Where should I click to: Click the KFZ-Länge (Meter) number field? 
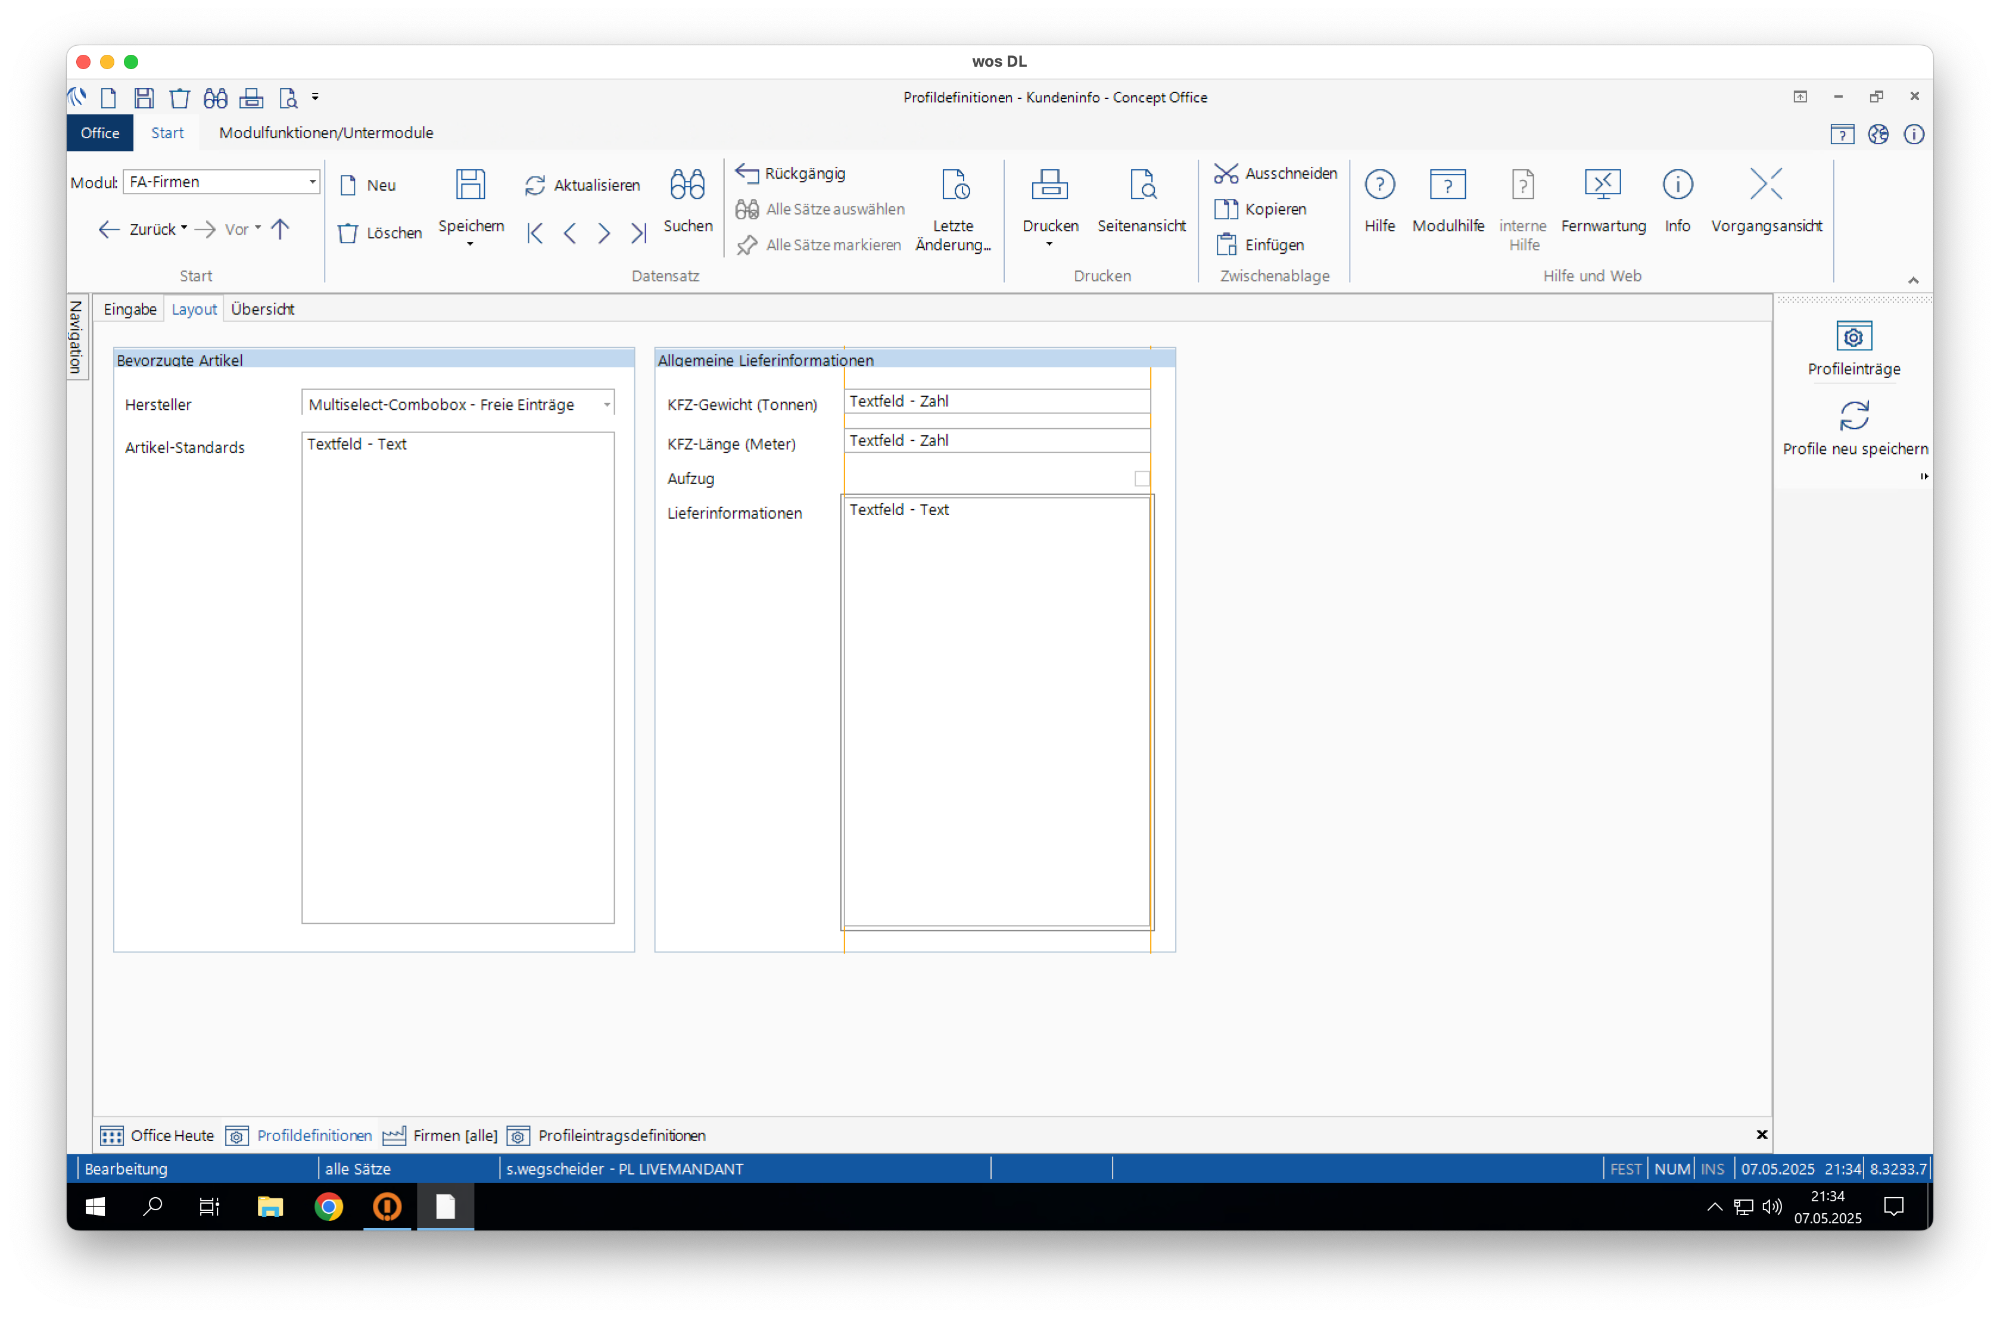tap(997, 440)
